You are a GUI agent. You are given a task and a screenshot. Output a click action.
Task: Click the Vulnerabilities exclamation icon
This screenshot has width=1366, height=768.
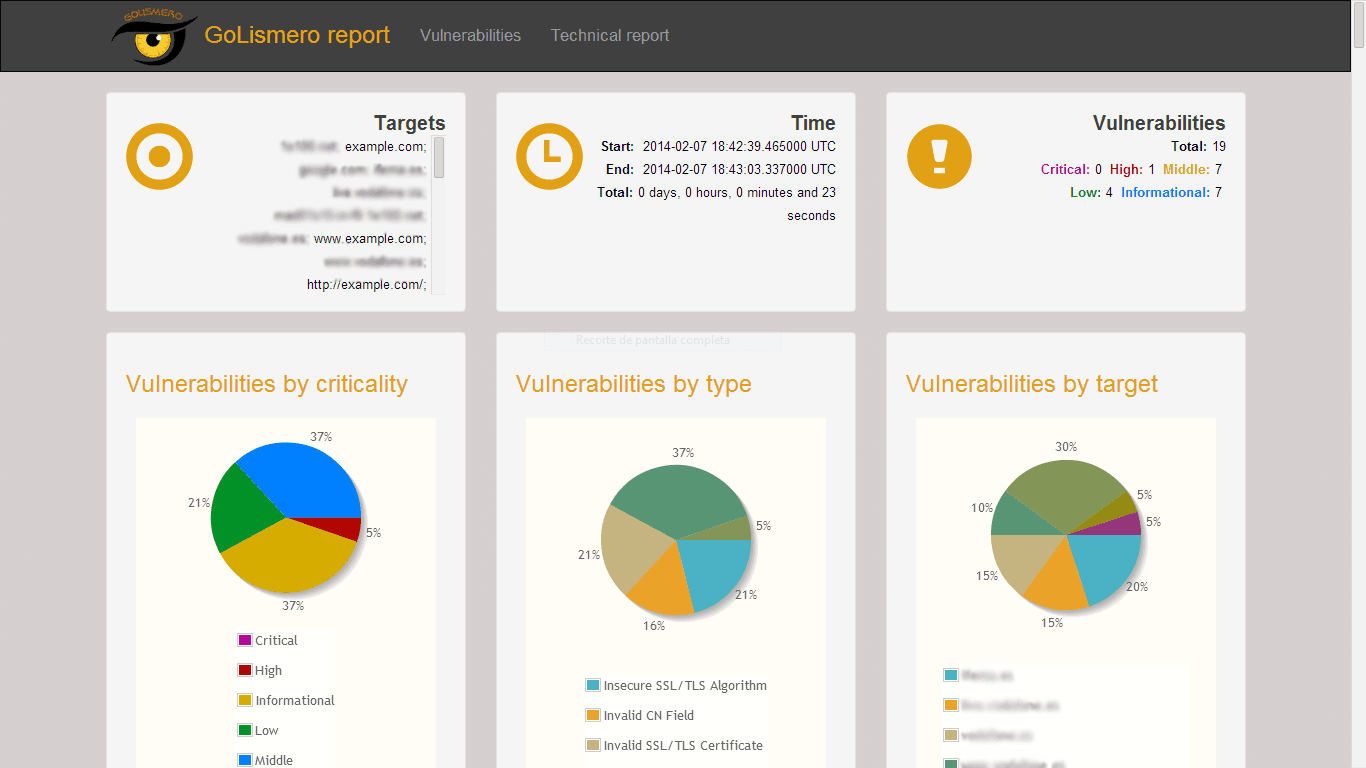pos(939,156)
